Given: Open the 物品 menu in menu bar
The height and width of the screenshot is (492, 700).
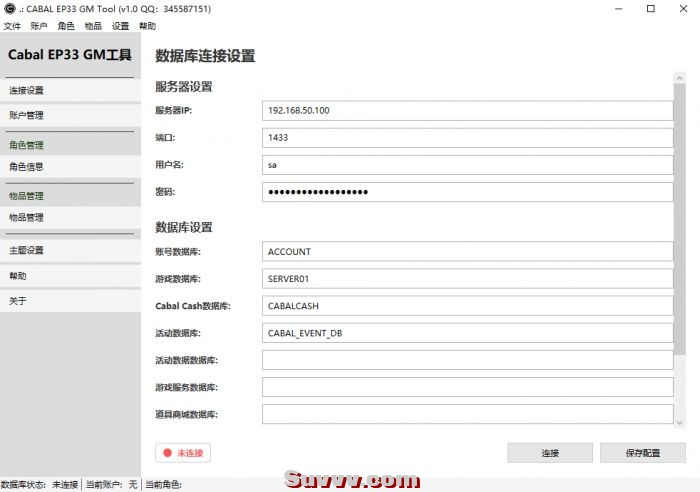Looking at the screenshot, I should click(93, 26).
